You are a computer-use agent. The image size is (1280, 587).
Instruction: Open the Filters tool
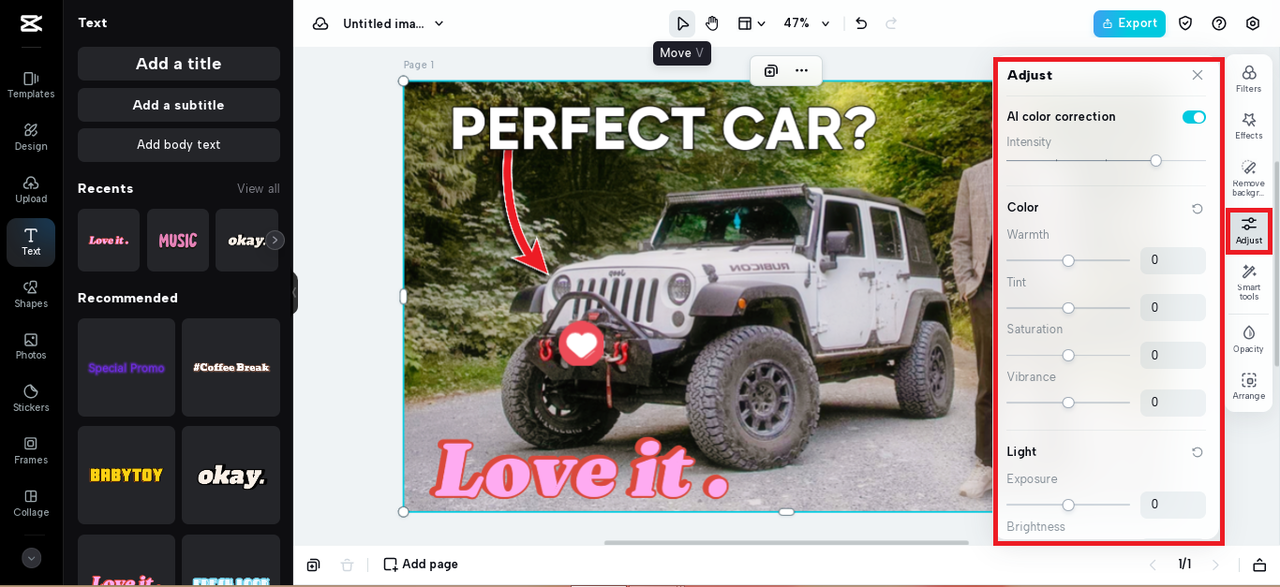(1249, 79)
